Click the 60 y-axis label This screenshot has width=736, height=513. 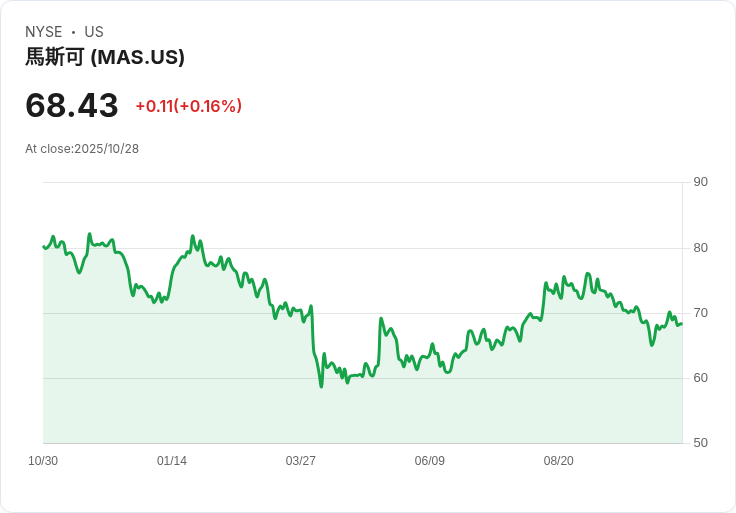(701, 378)
